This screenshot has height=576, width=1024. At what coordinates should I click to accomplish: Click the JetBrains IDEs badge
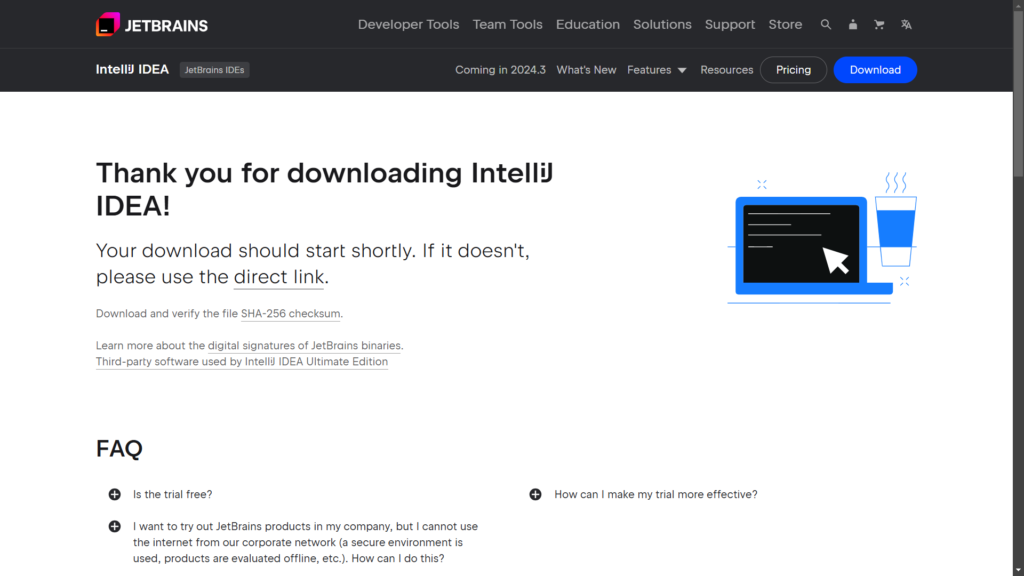(x=214, y=70)
